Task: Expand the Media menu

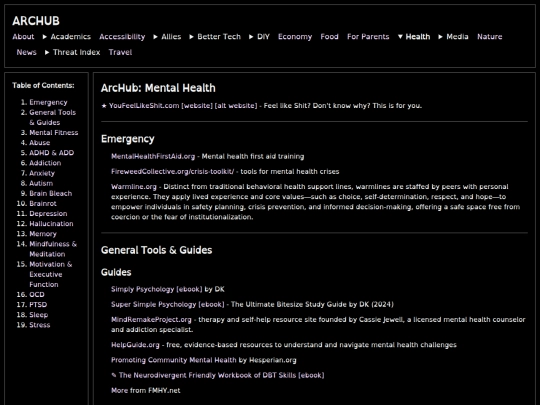Action: (453, 37)
